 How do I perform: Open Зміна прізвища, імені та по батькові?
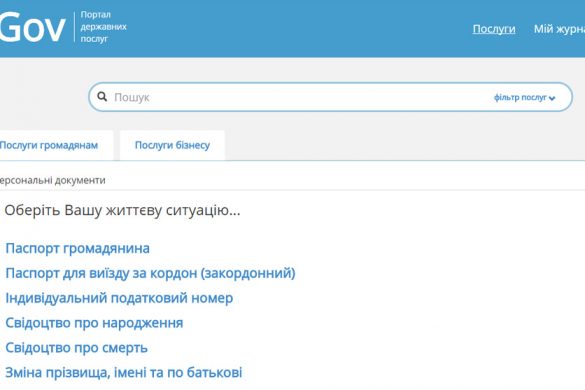click(x=123, y=372)
